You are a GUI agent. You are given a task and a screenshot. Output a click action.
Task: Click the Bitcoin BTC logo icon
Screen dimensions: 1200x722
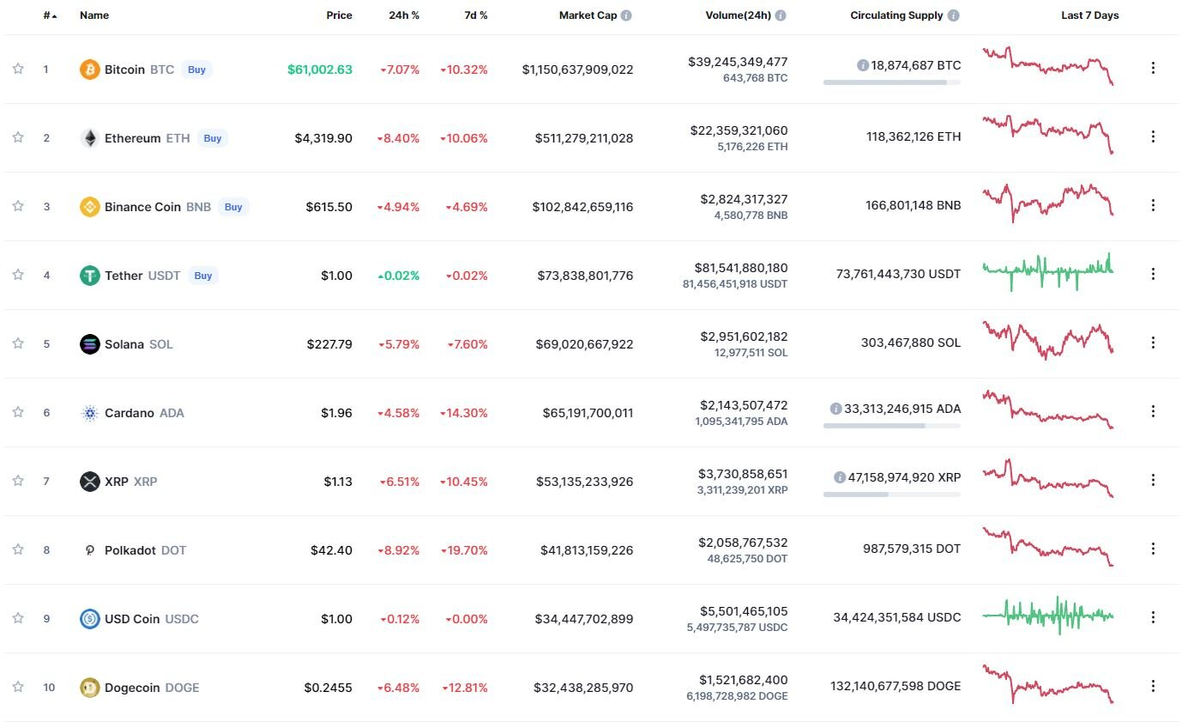click(90, 69)
